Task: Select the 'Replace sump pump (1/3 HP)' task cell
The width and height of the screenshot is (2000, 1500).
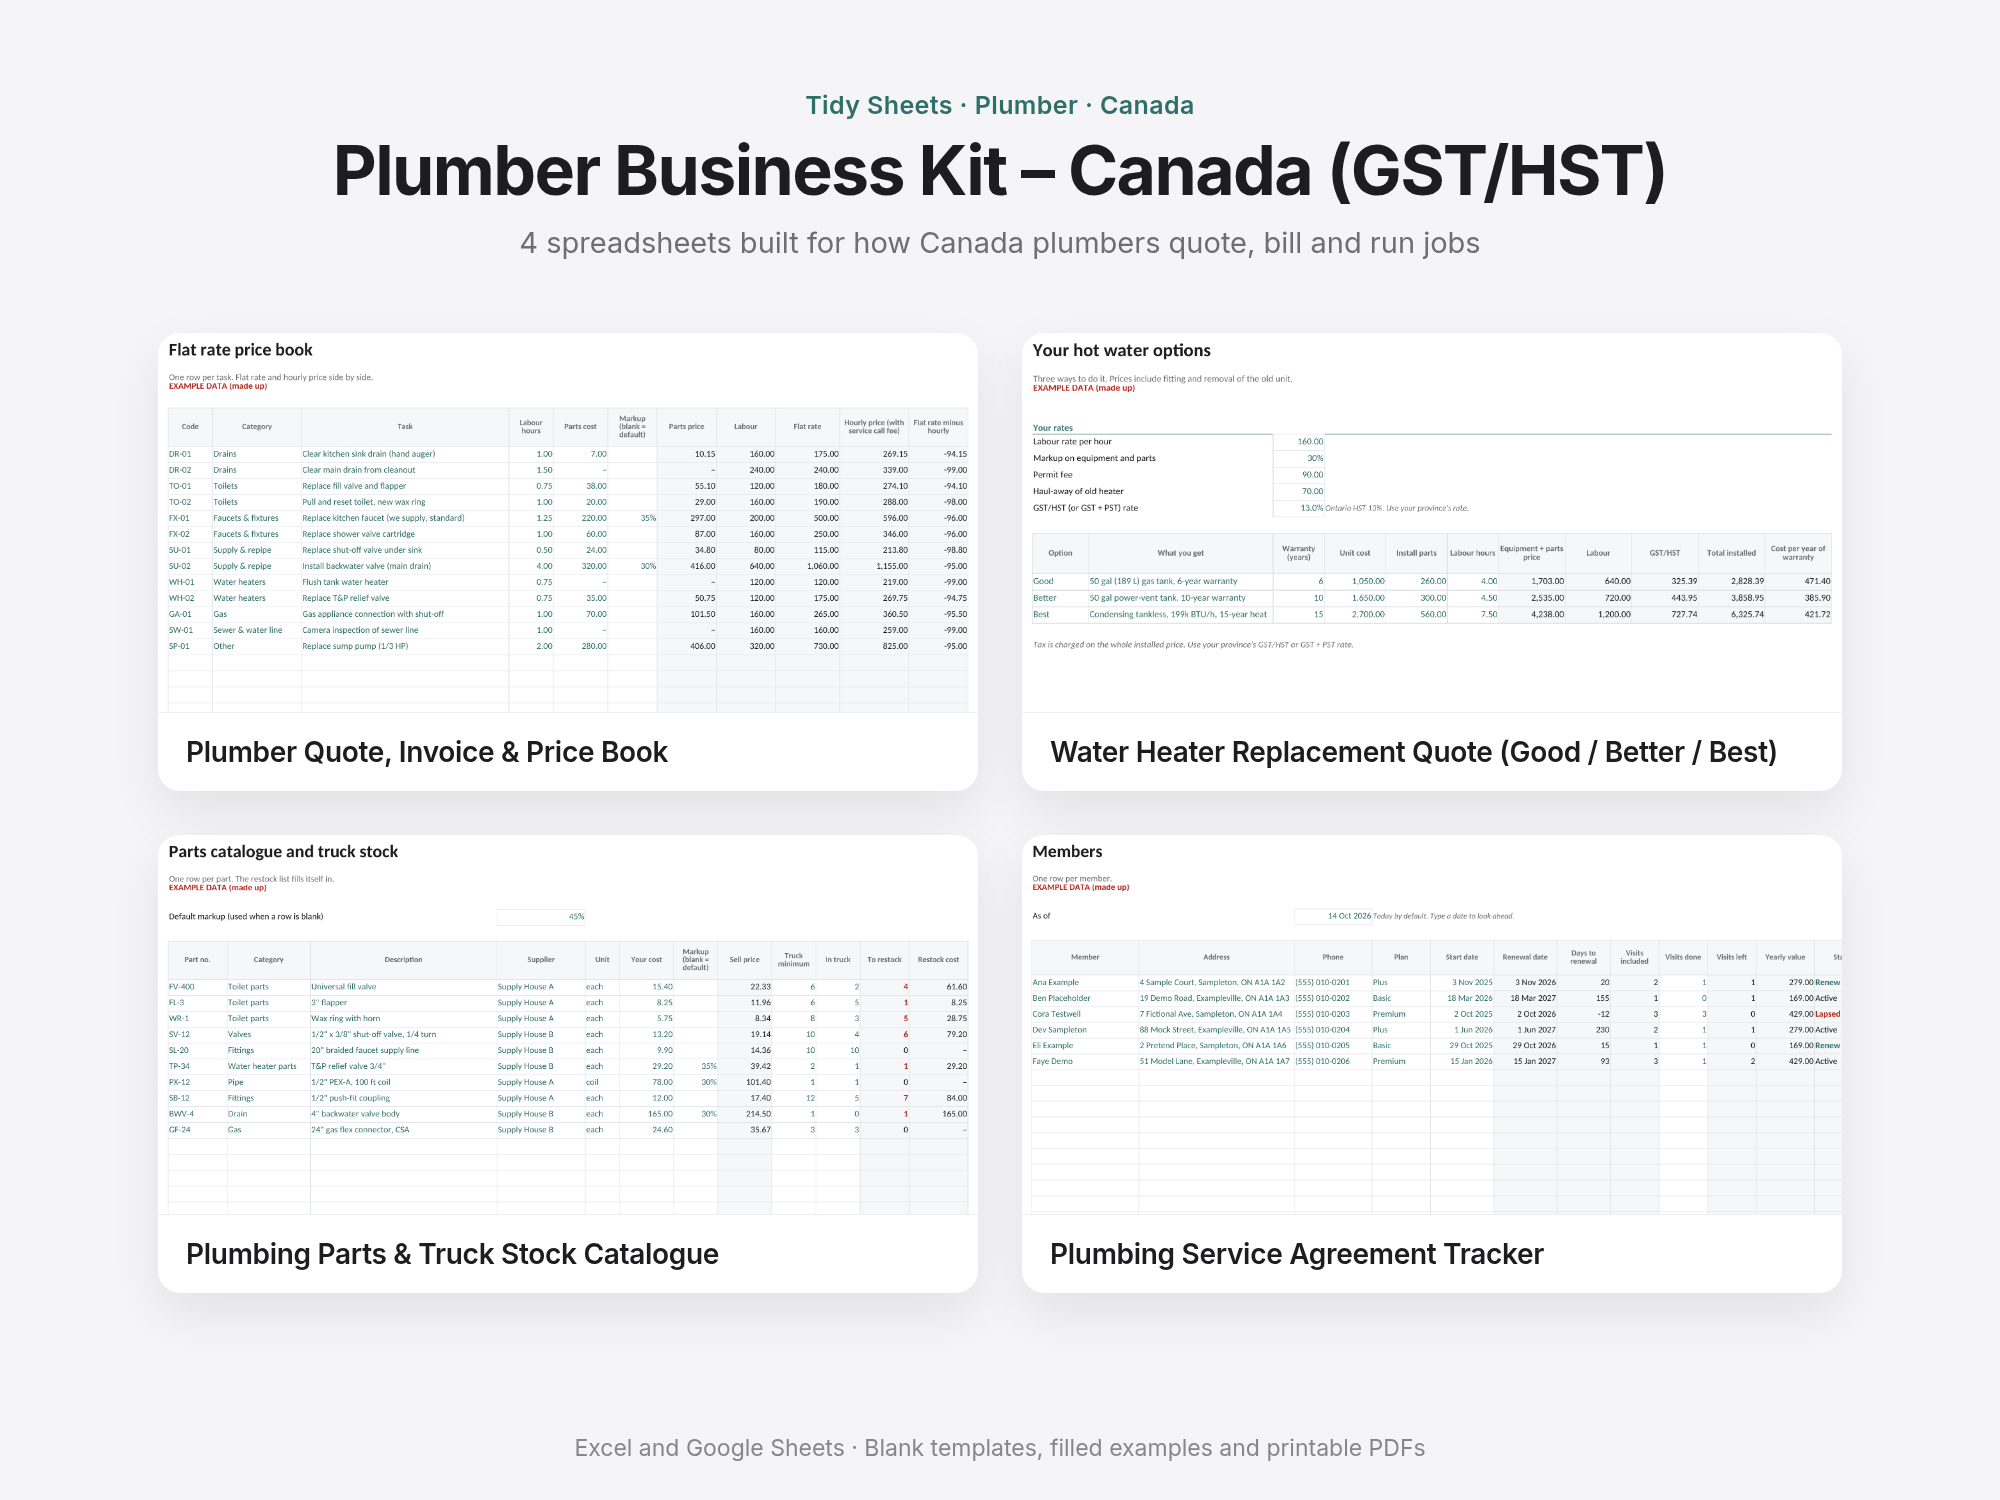Action: (405, 646)
